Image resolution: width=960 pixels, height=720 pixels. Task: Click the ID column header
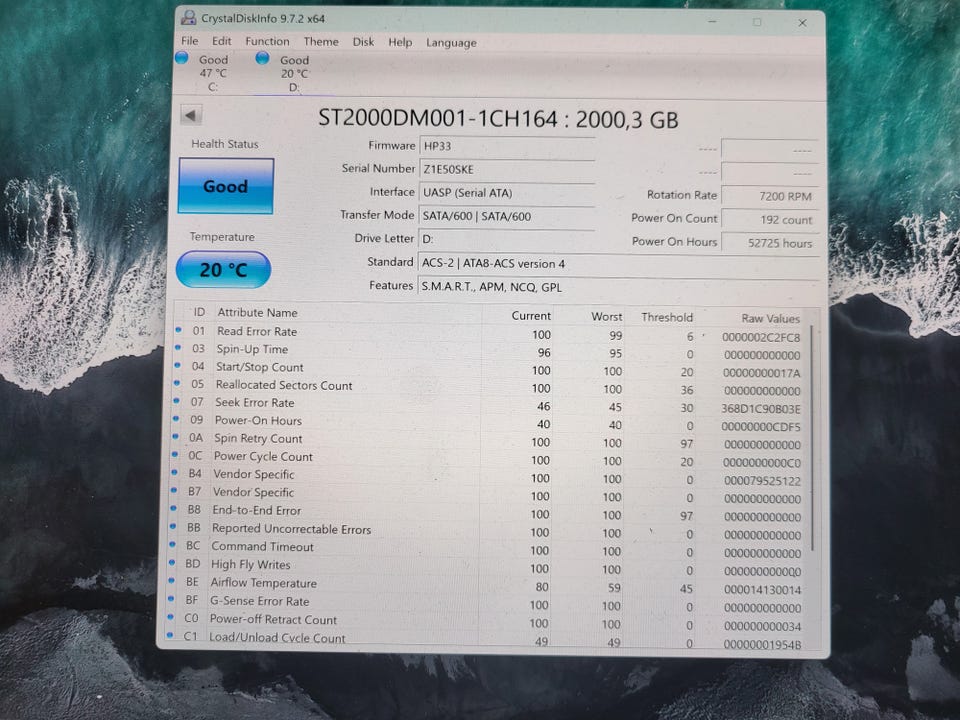[x=199, y=312]
